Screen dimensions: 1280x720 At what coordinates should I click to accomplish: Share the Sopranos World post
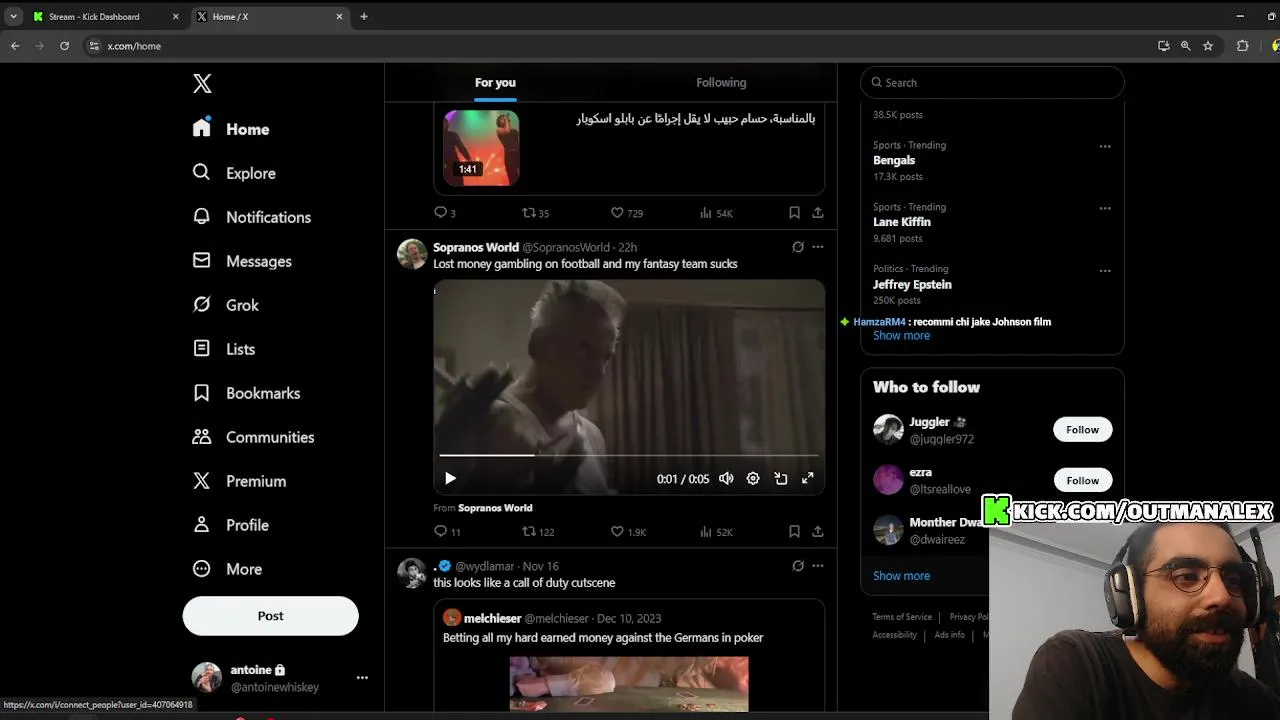click(817, 532)
